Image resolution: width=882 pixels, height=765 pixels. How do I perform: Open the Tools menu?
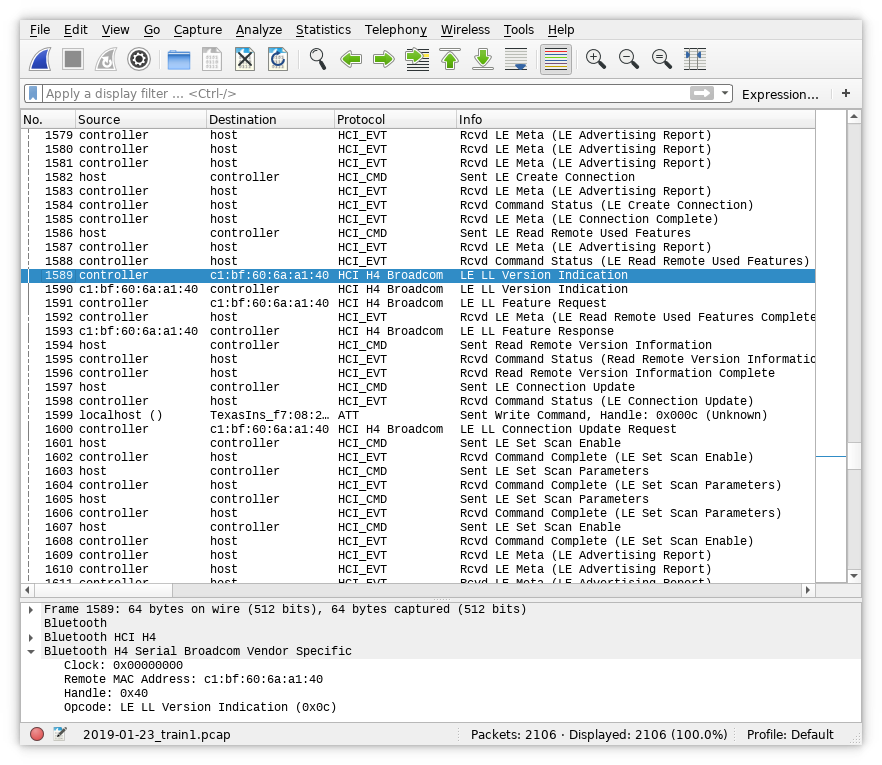[519, 30]
